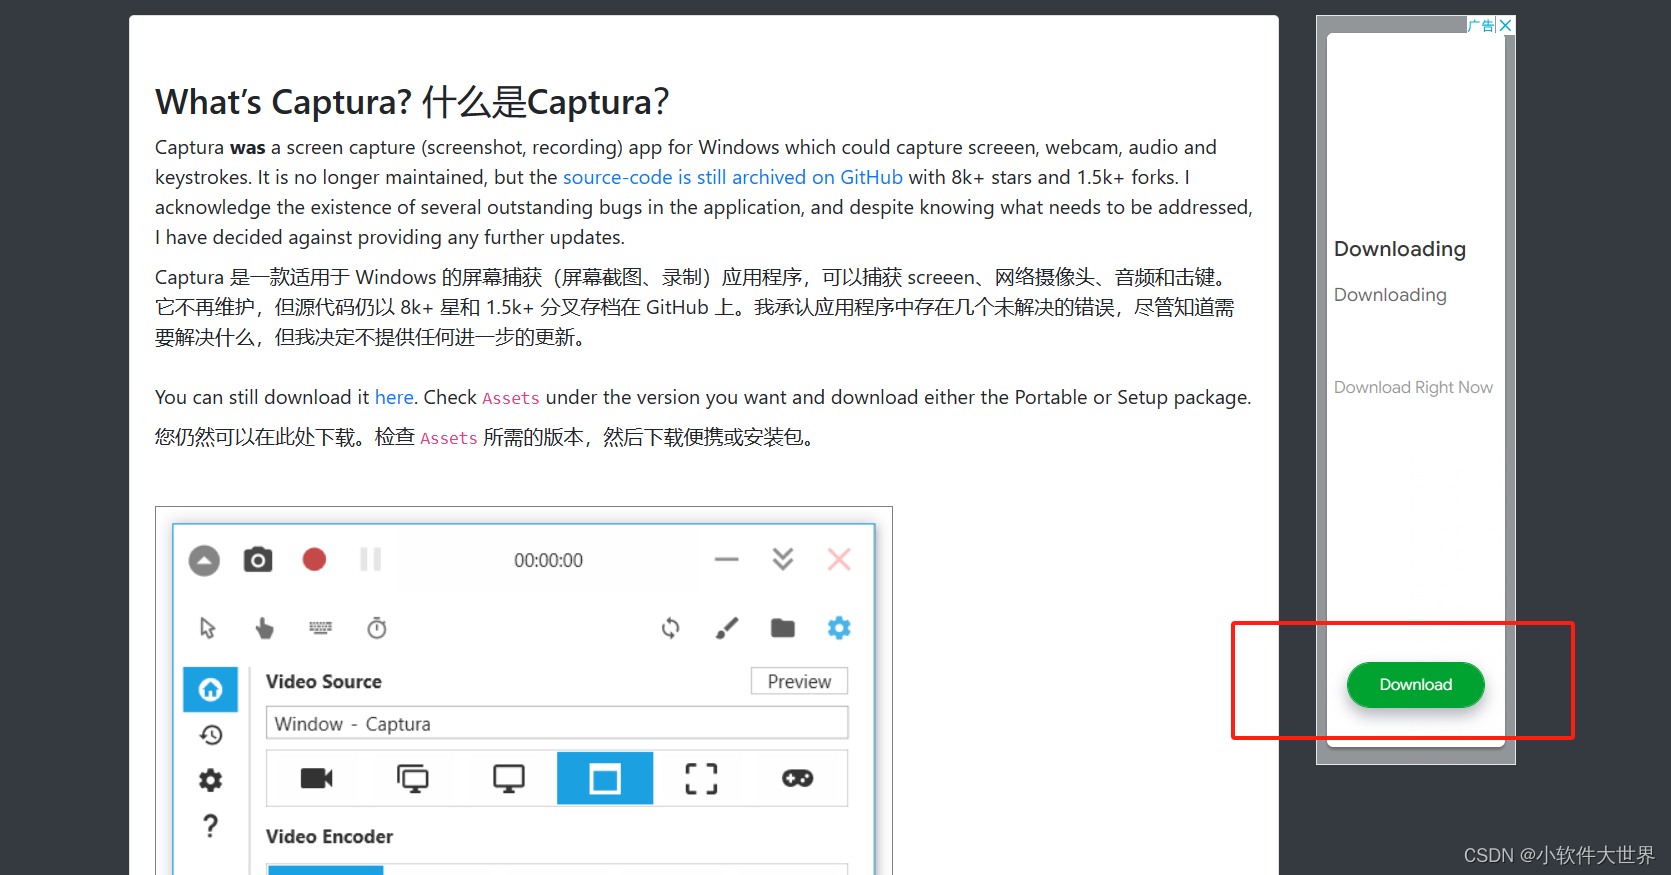The image size is (1671, 875).
Task: Open the recent history sidebar icon
Action: tap(210, 735)
